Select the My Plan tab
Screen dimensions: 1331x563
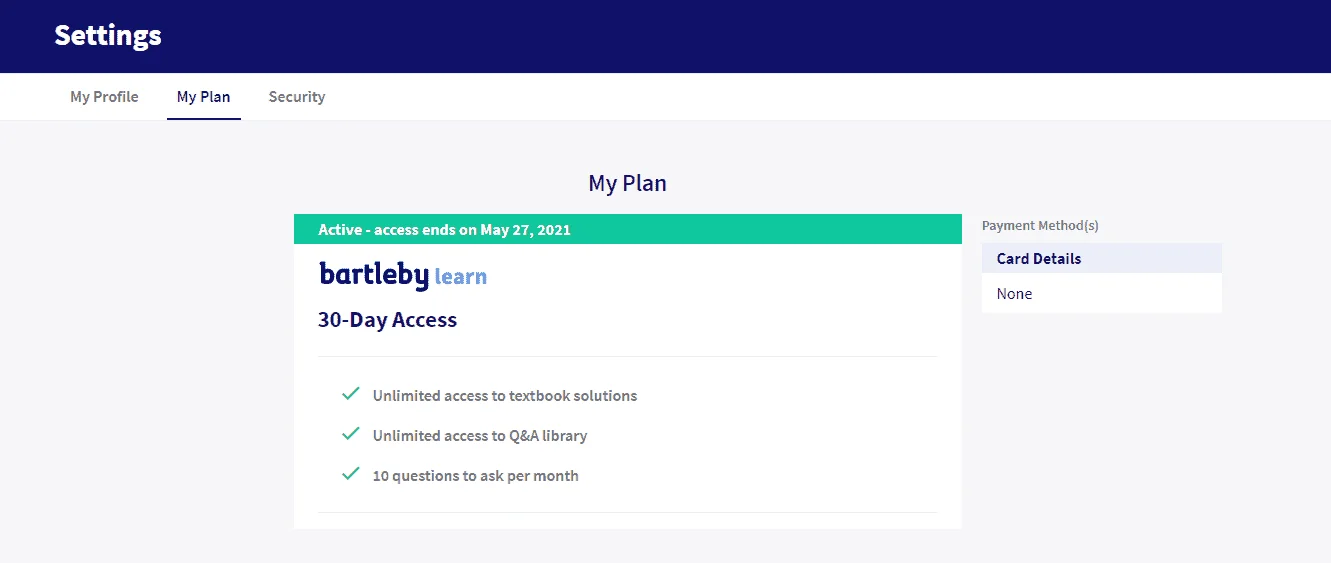point(204,97)
